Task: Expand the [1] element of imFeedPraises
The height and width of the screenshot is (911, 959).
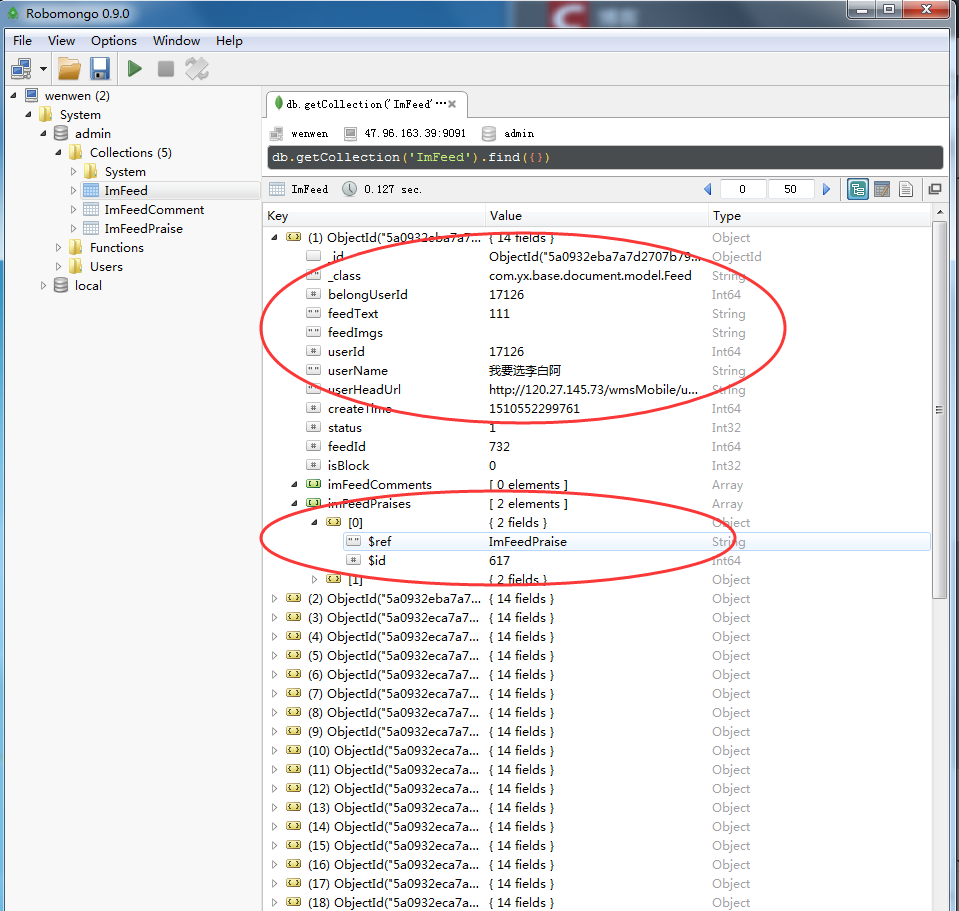Action: [x=314, y=579]
